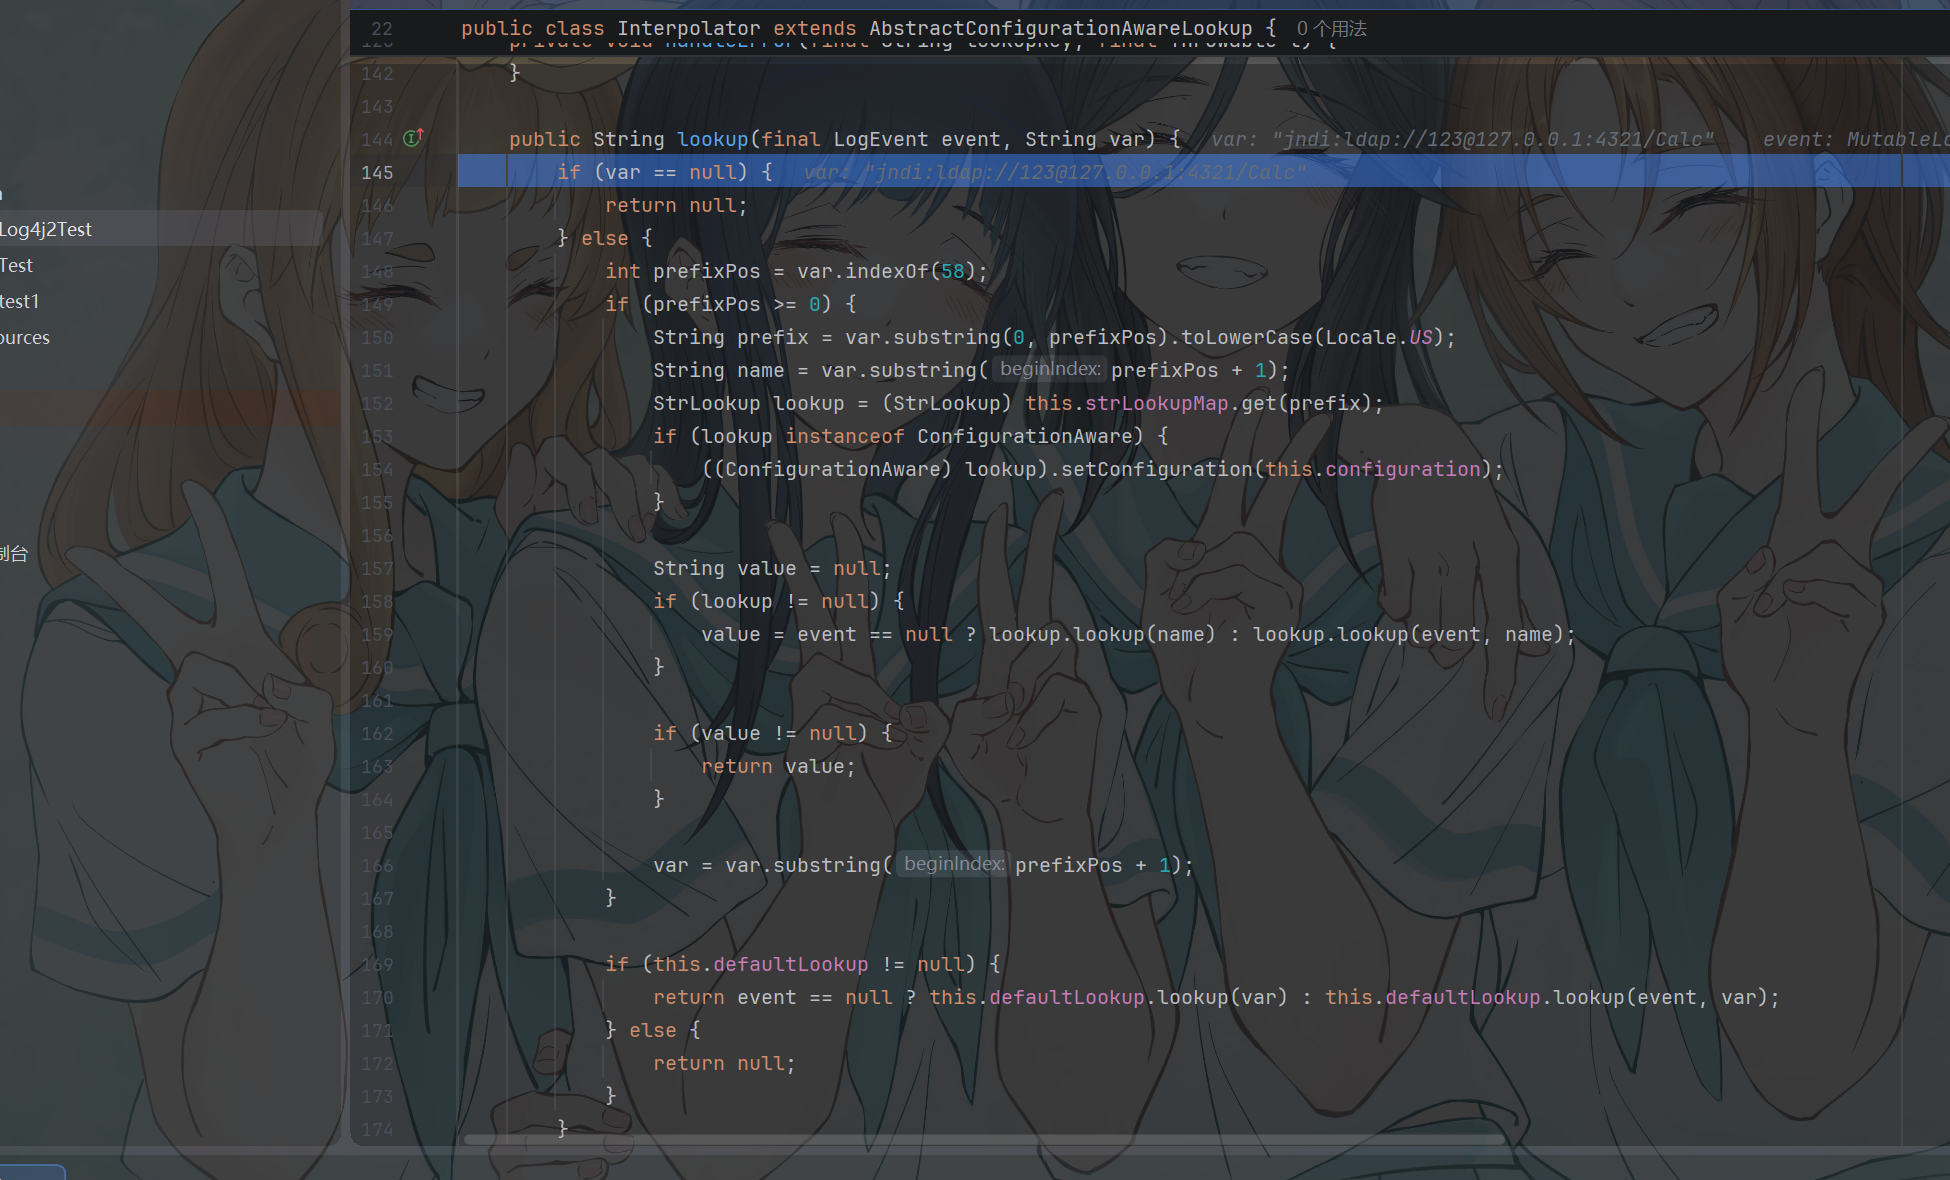This screenshot has height=1180, width=1950.
Task: Click 'defaultLookup' on line 169
Action: pyautogui.click(x=790, y=964)
